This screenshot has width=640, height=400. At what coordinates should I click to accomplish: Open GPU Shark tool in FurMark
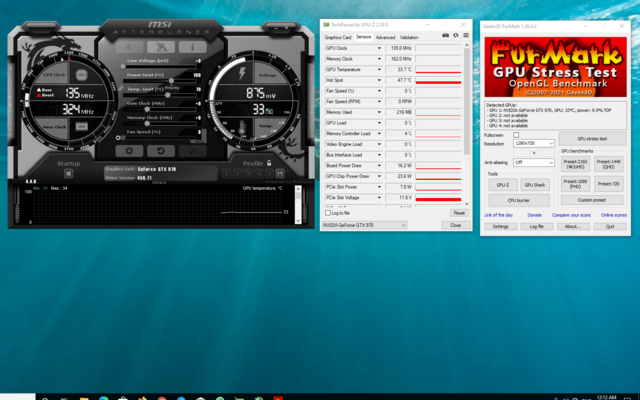coord(535,185)
